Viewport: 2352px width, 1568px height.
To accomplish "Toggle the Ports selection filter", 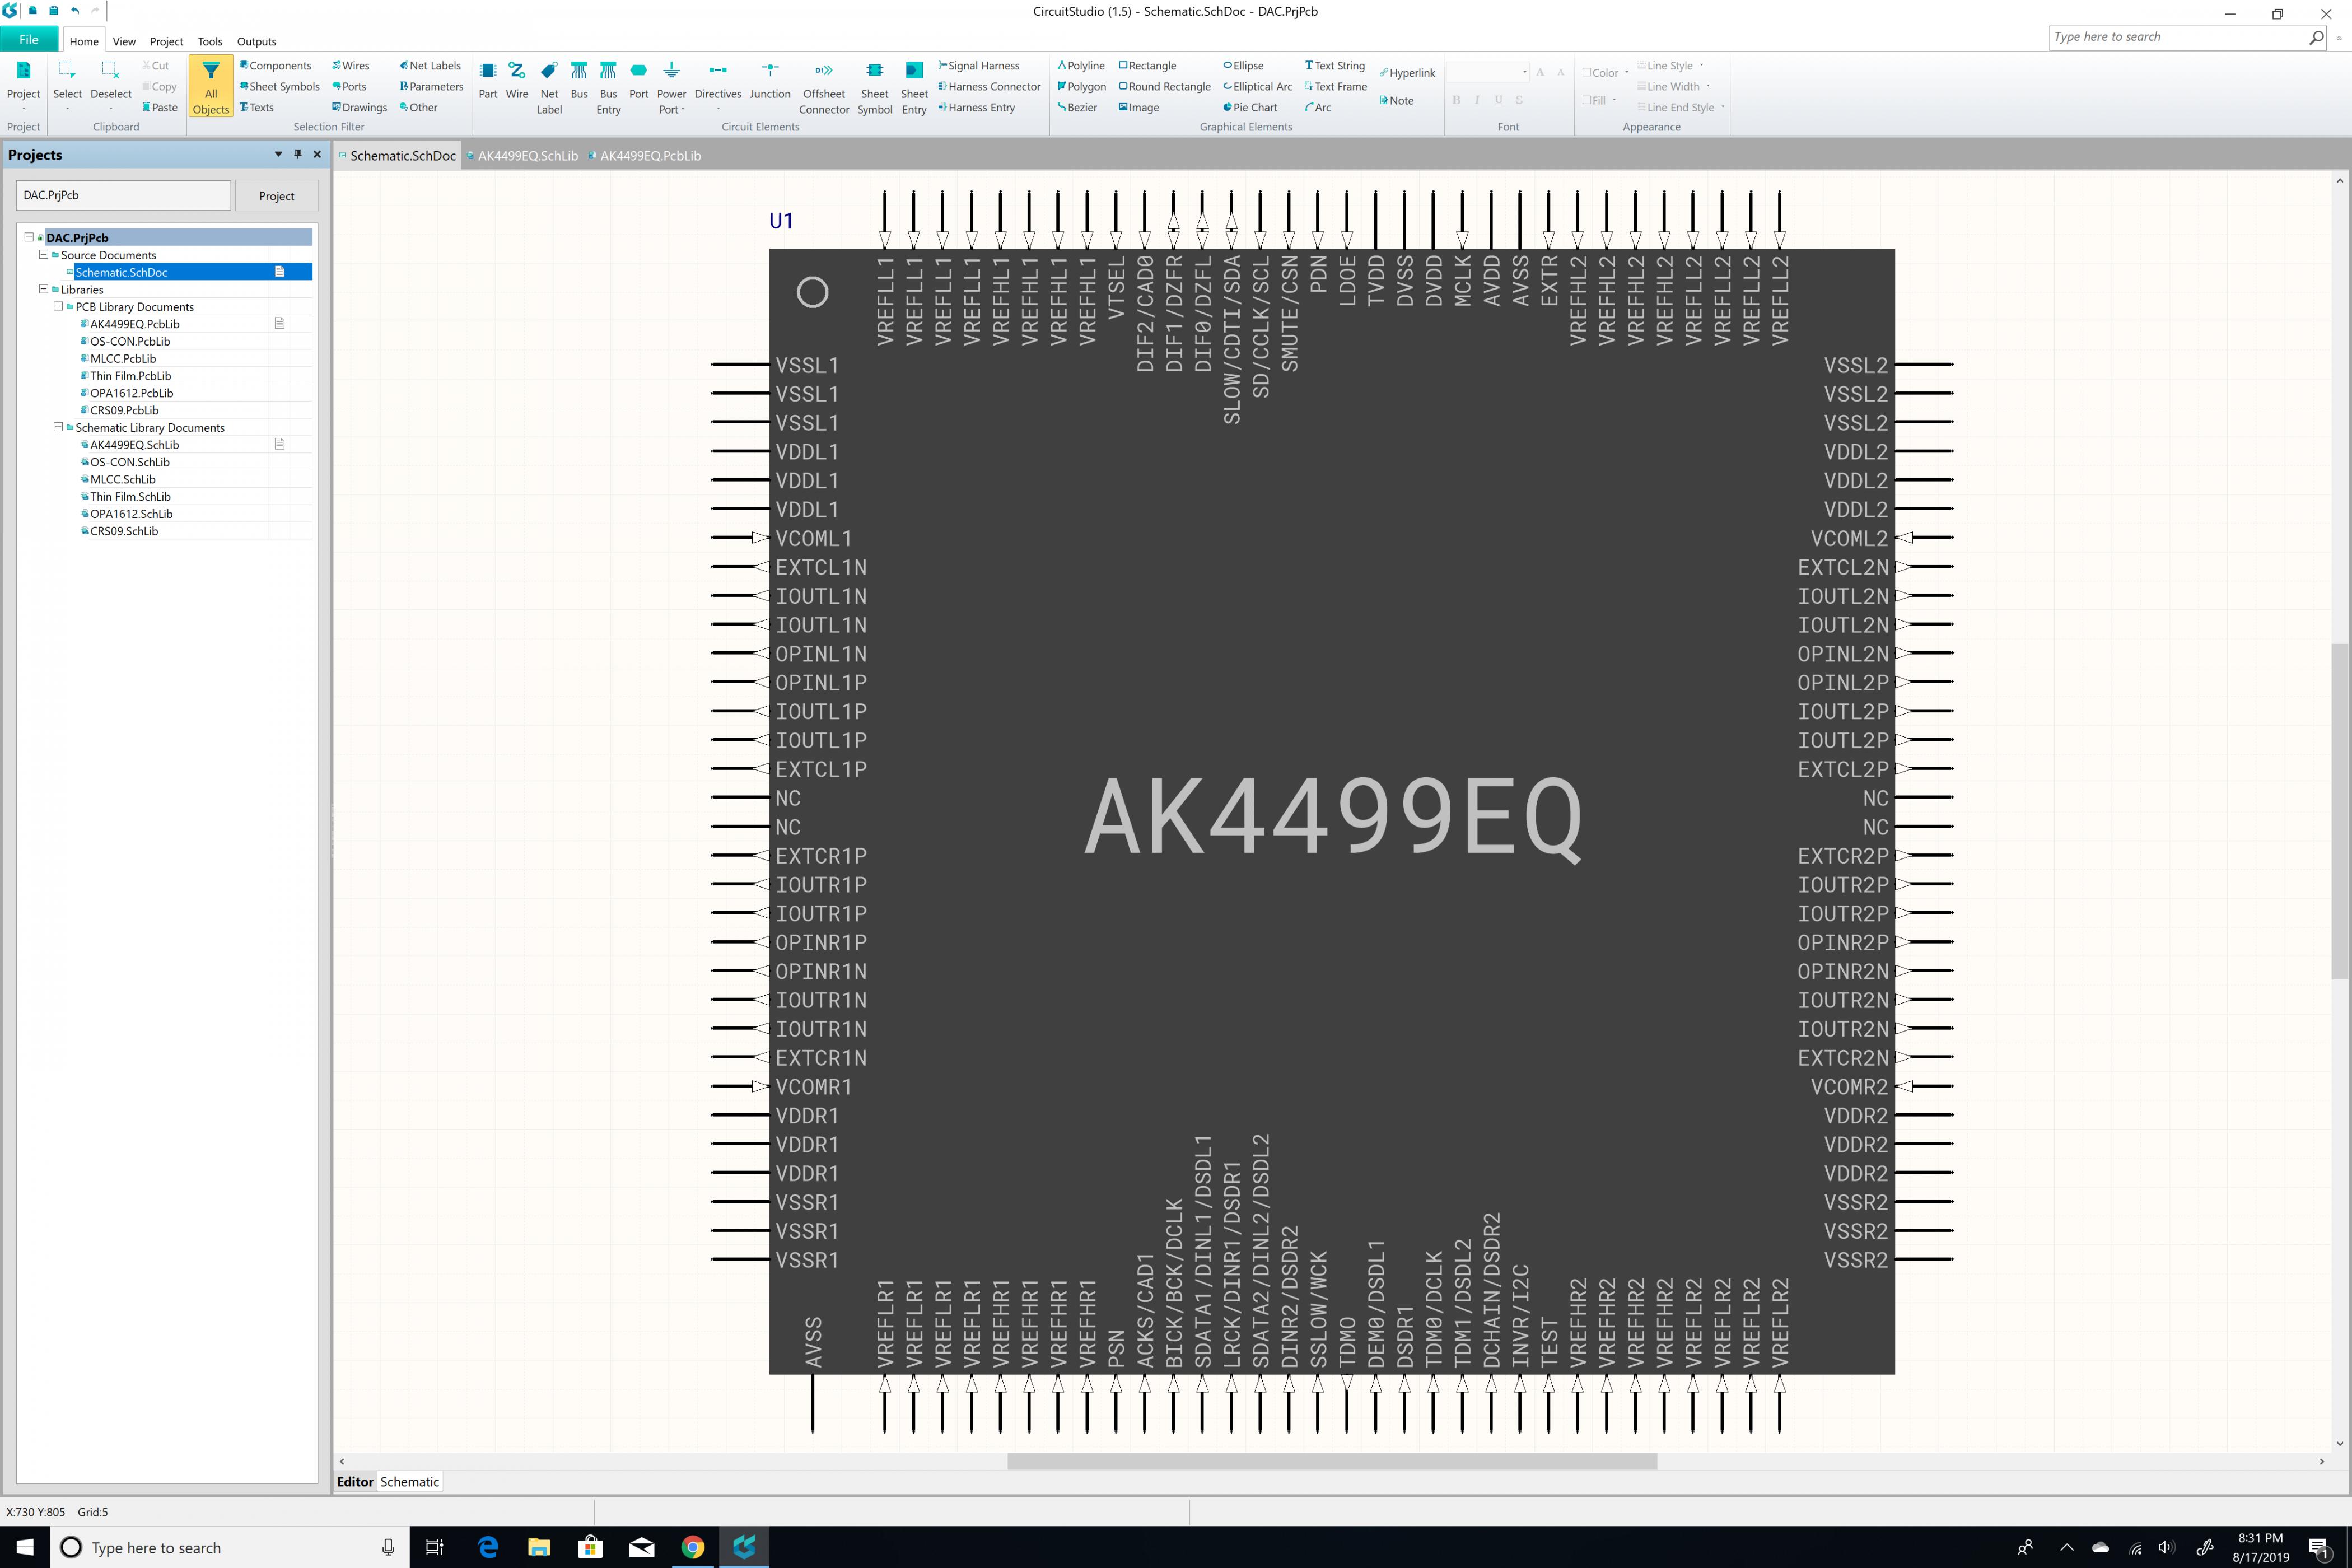I will click(x=350, y=86).
